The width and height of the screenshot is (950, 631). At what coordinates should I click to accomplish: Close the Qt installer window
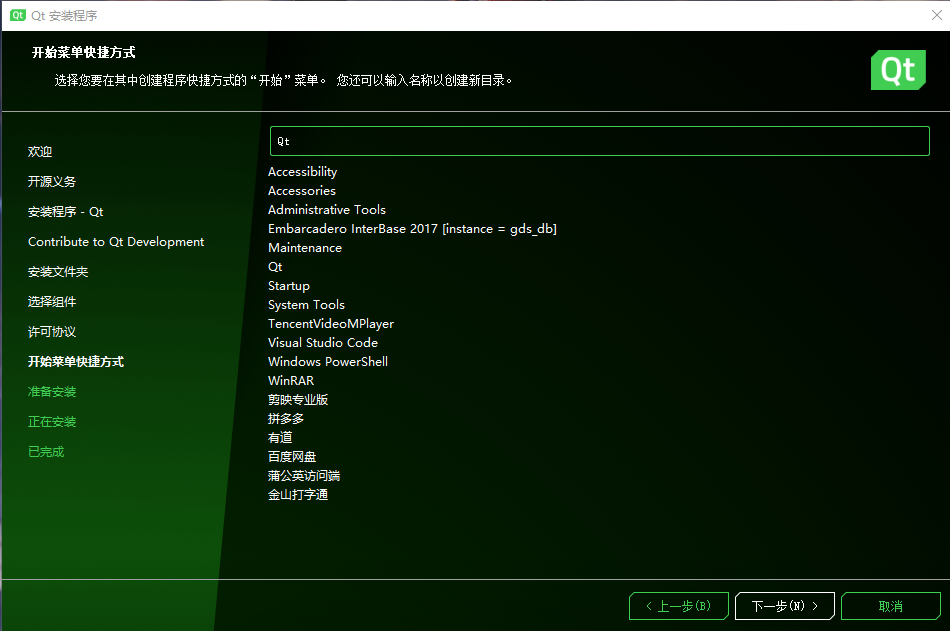pyautogui.click(x=936, y=15)
